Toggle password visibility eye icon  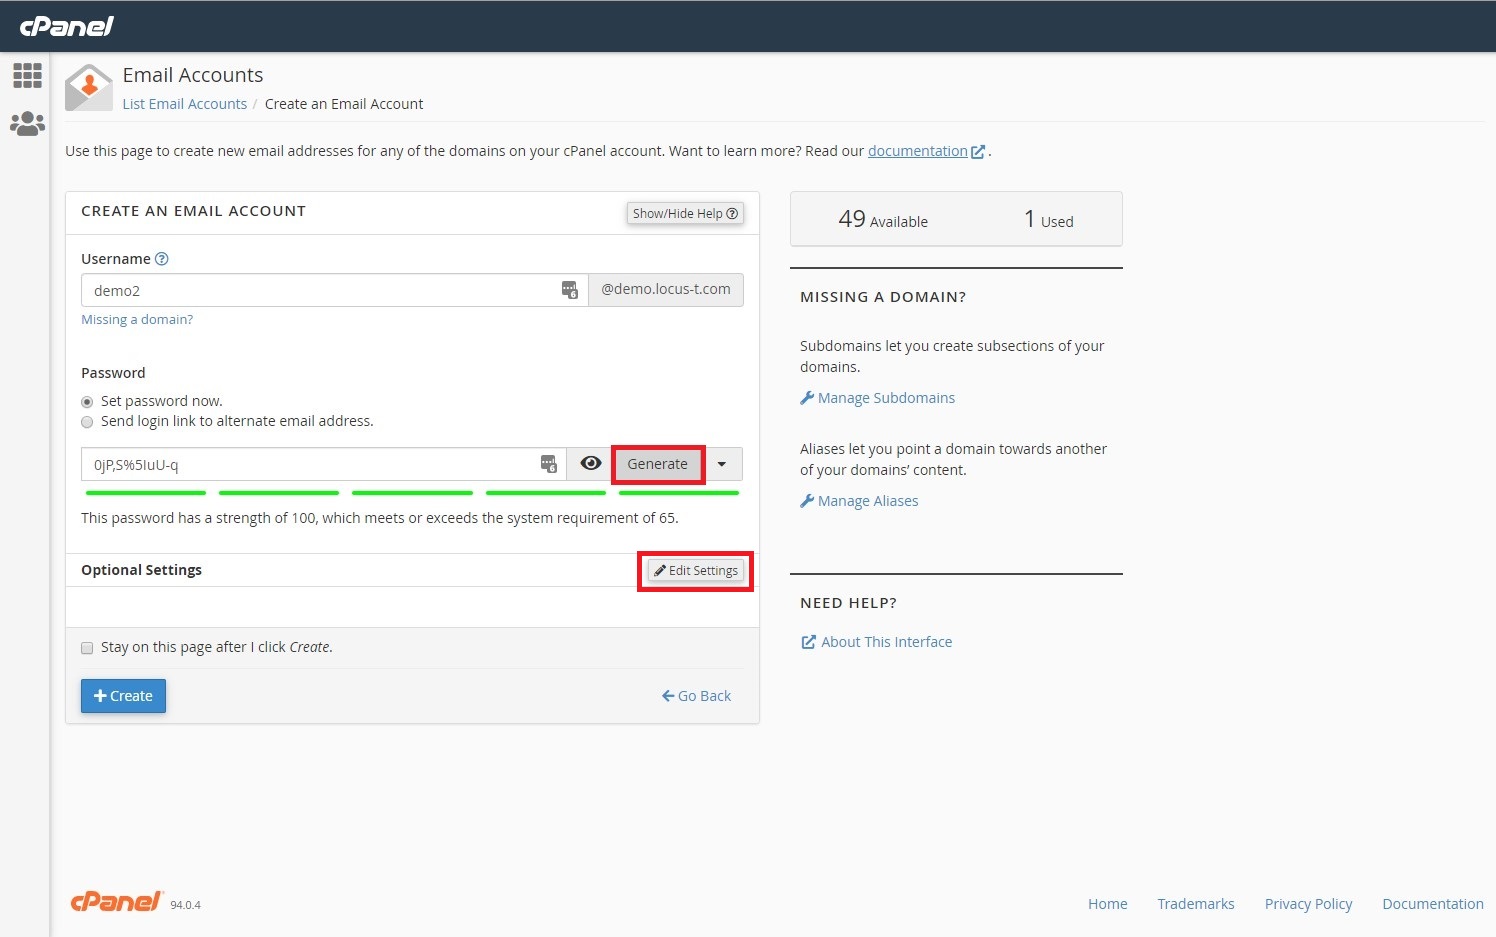pos(591,464)
